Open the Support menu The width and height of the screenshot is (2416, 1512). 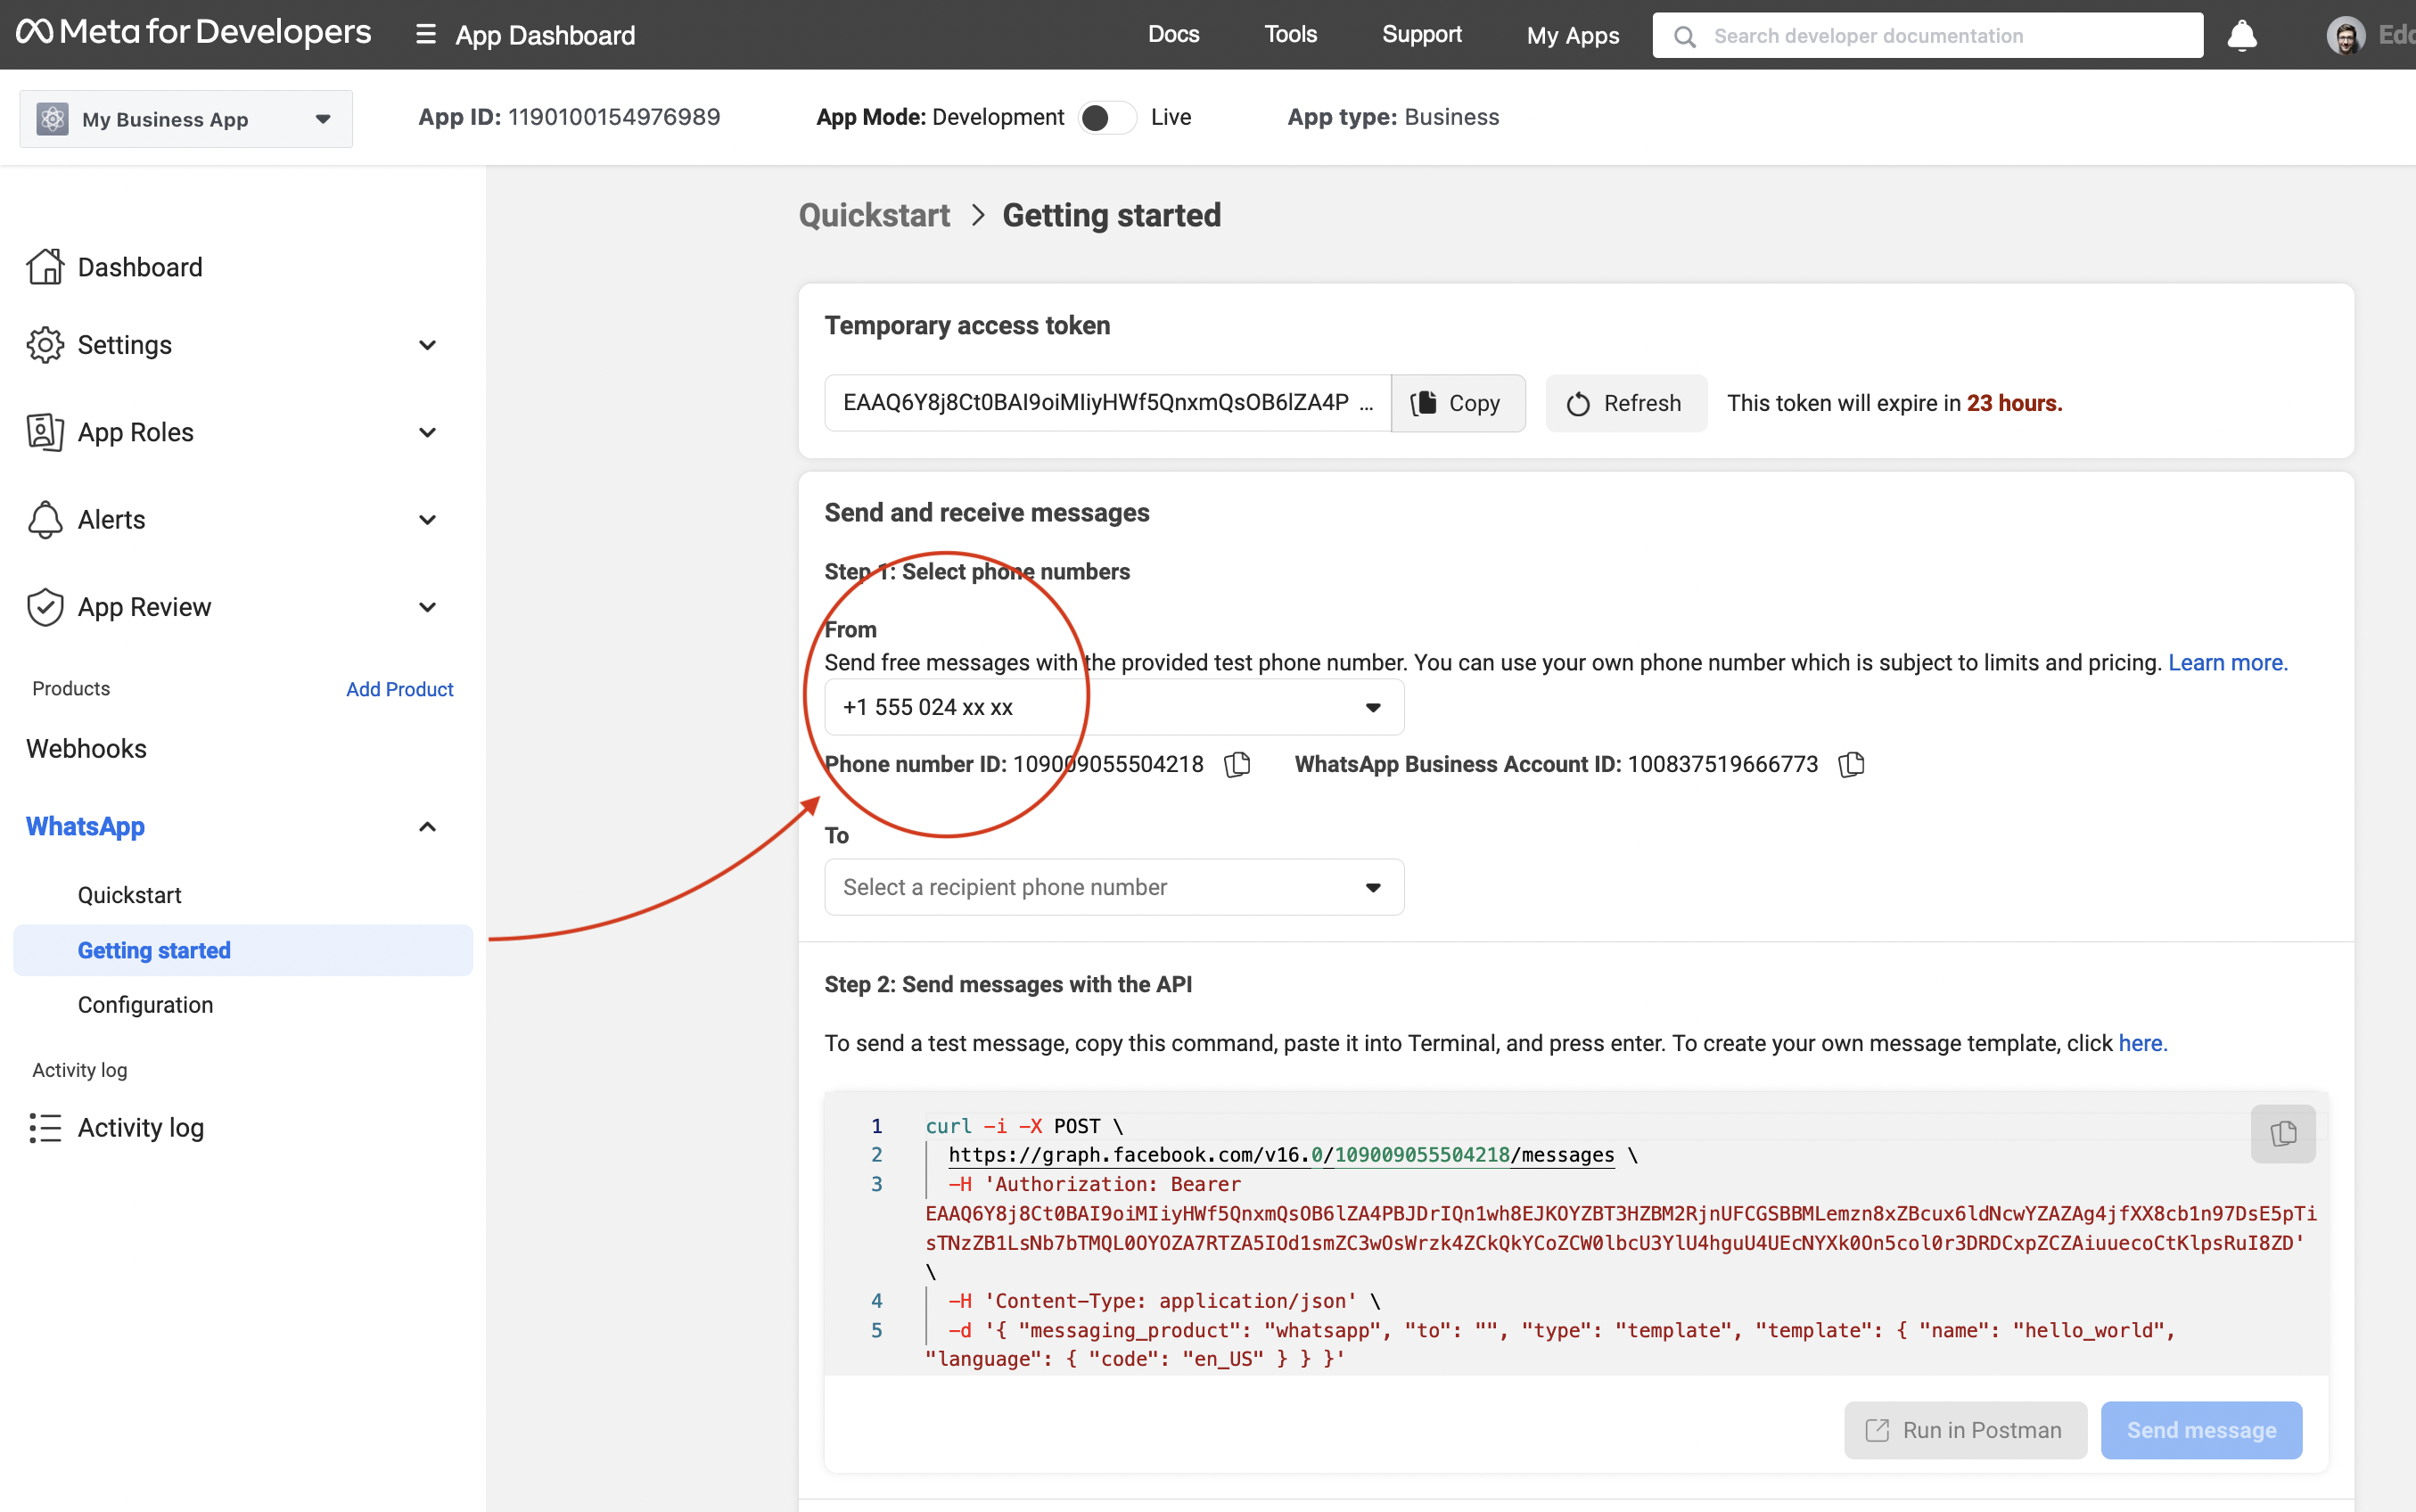coord(1422,35)
